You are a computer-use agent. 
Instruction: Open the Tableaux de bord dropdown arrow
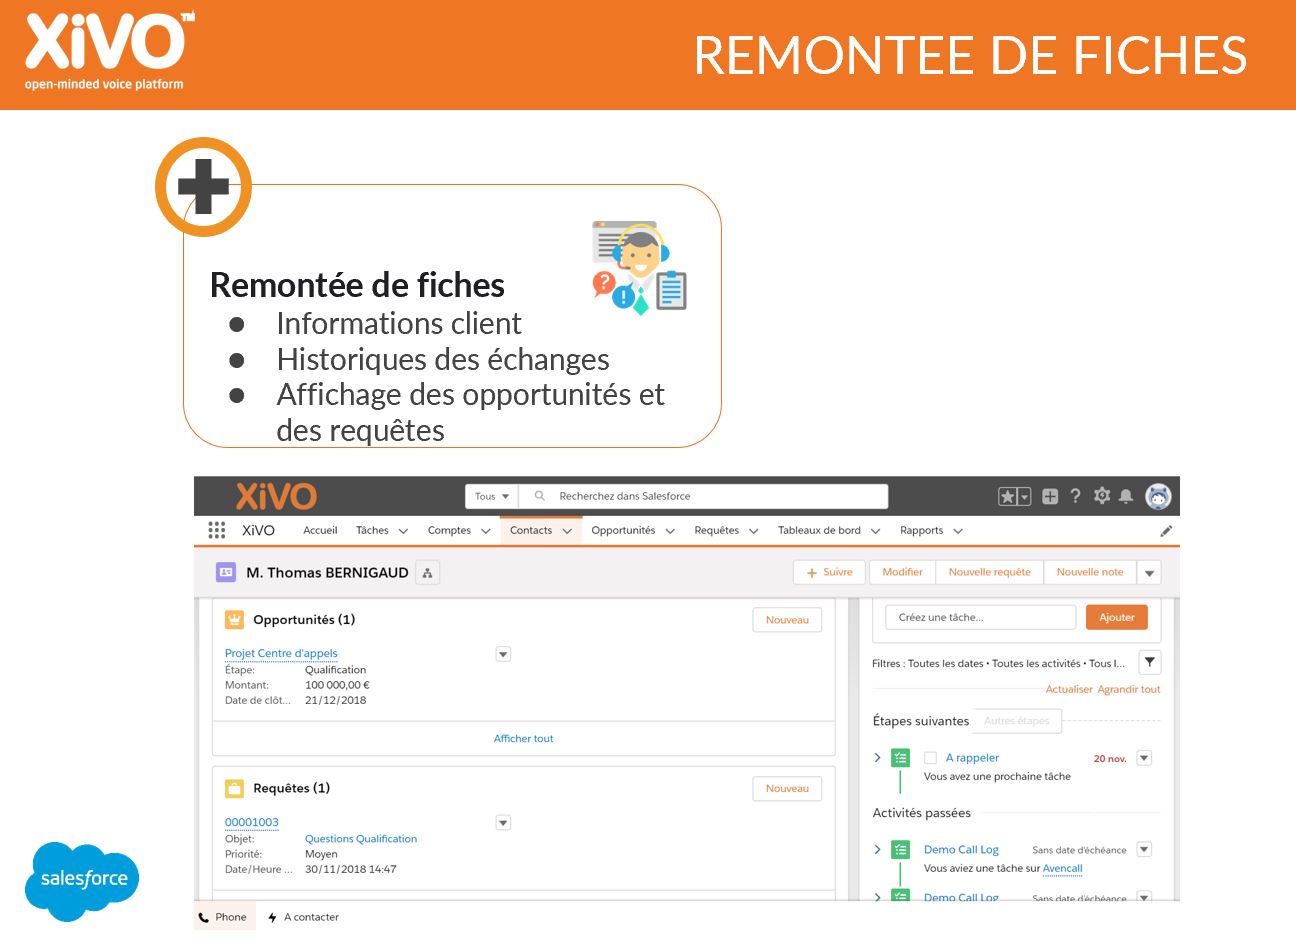tap(875, 531)
